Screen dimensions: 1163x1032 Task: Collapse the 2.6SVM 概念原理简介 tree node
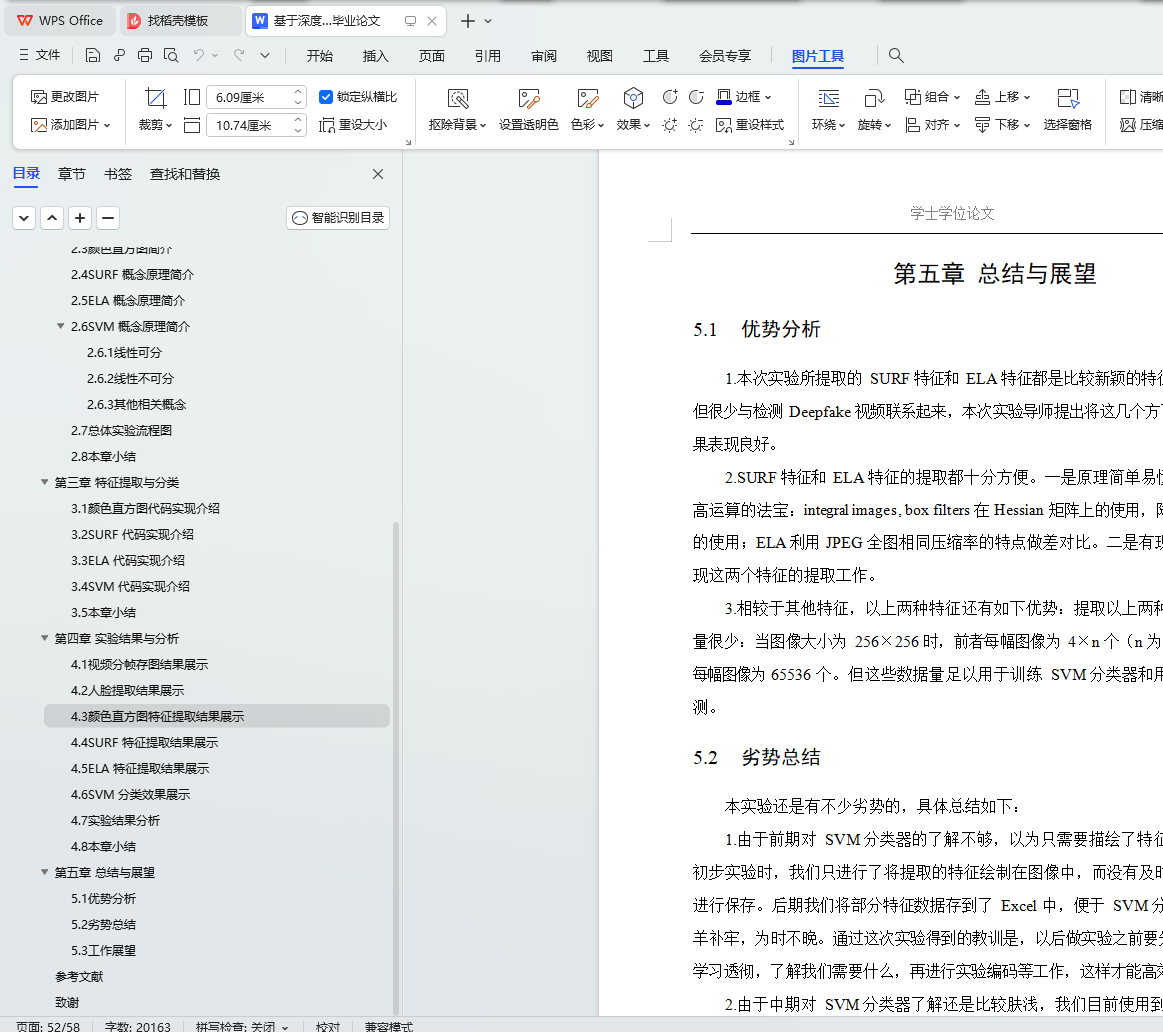[x=61, y=326]
